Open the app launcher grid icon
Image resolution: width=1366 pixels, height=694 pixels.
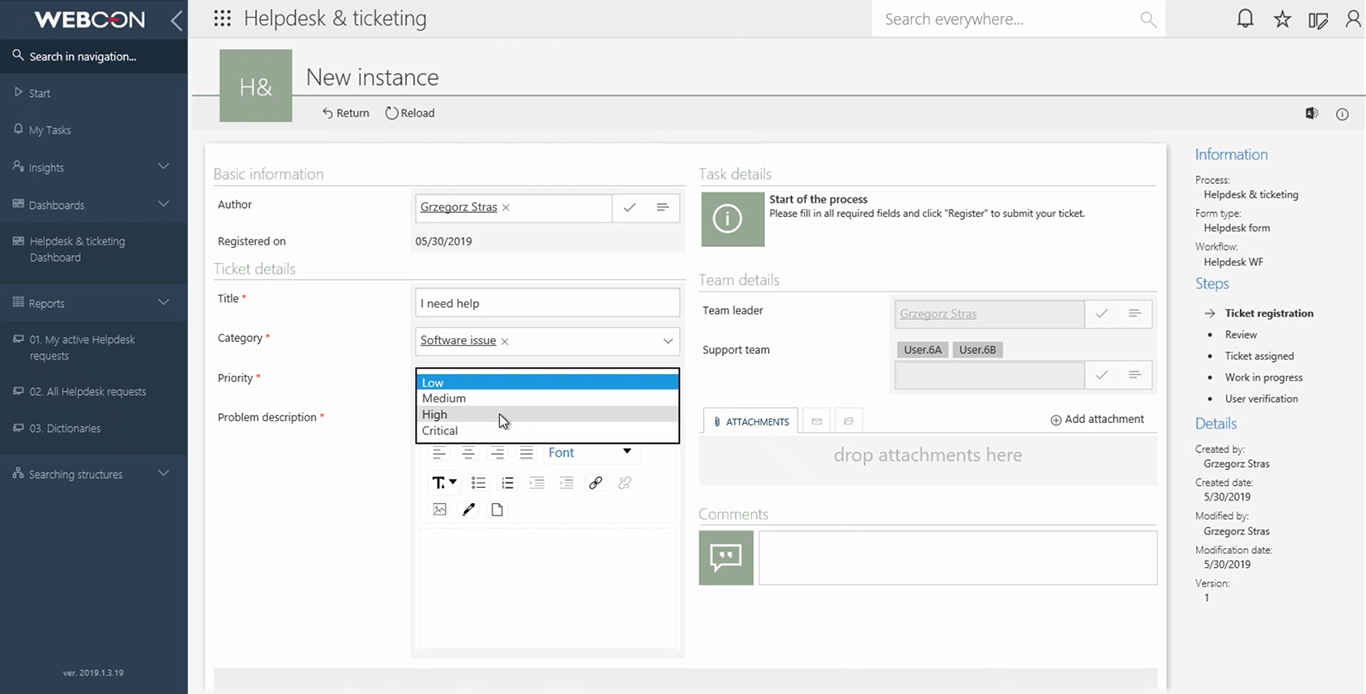(x=222, y=19)
